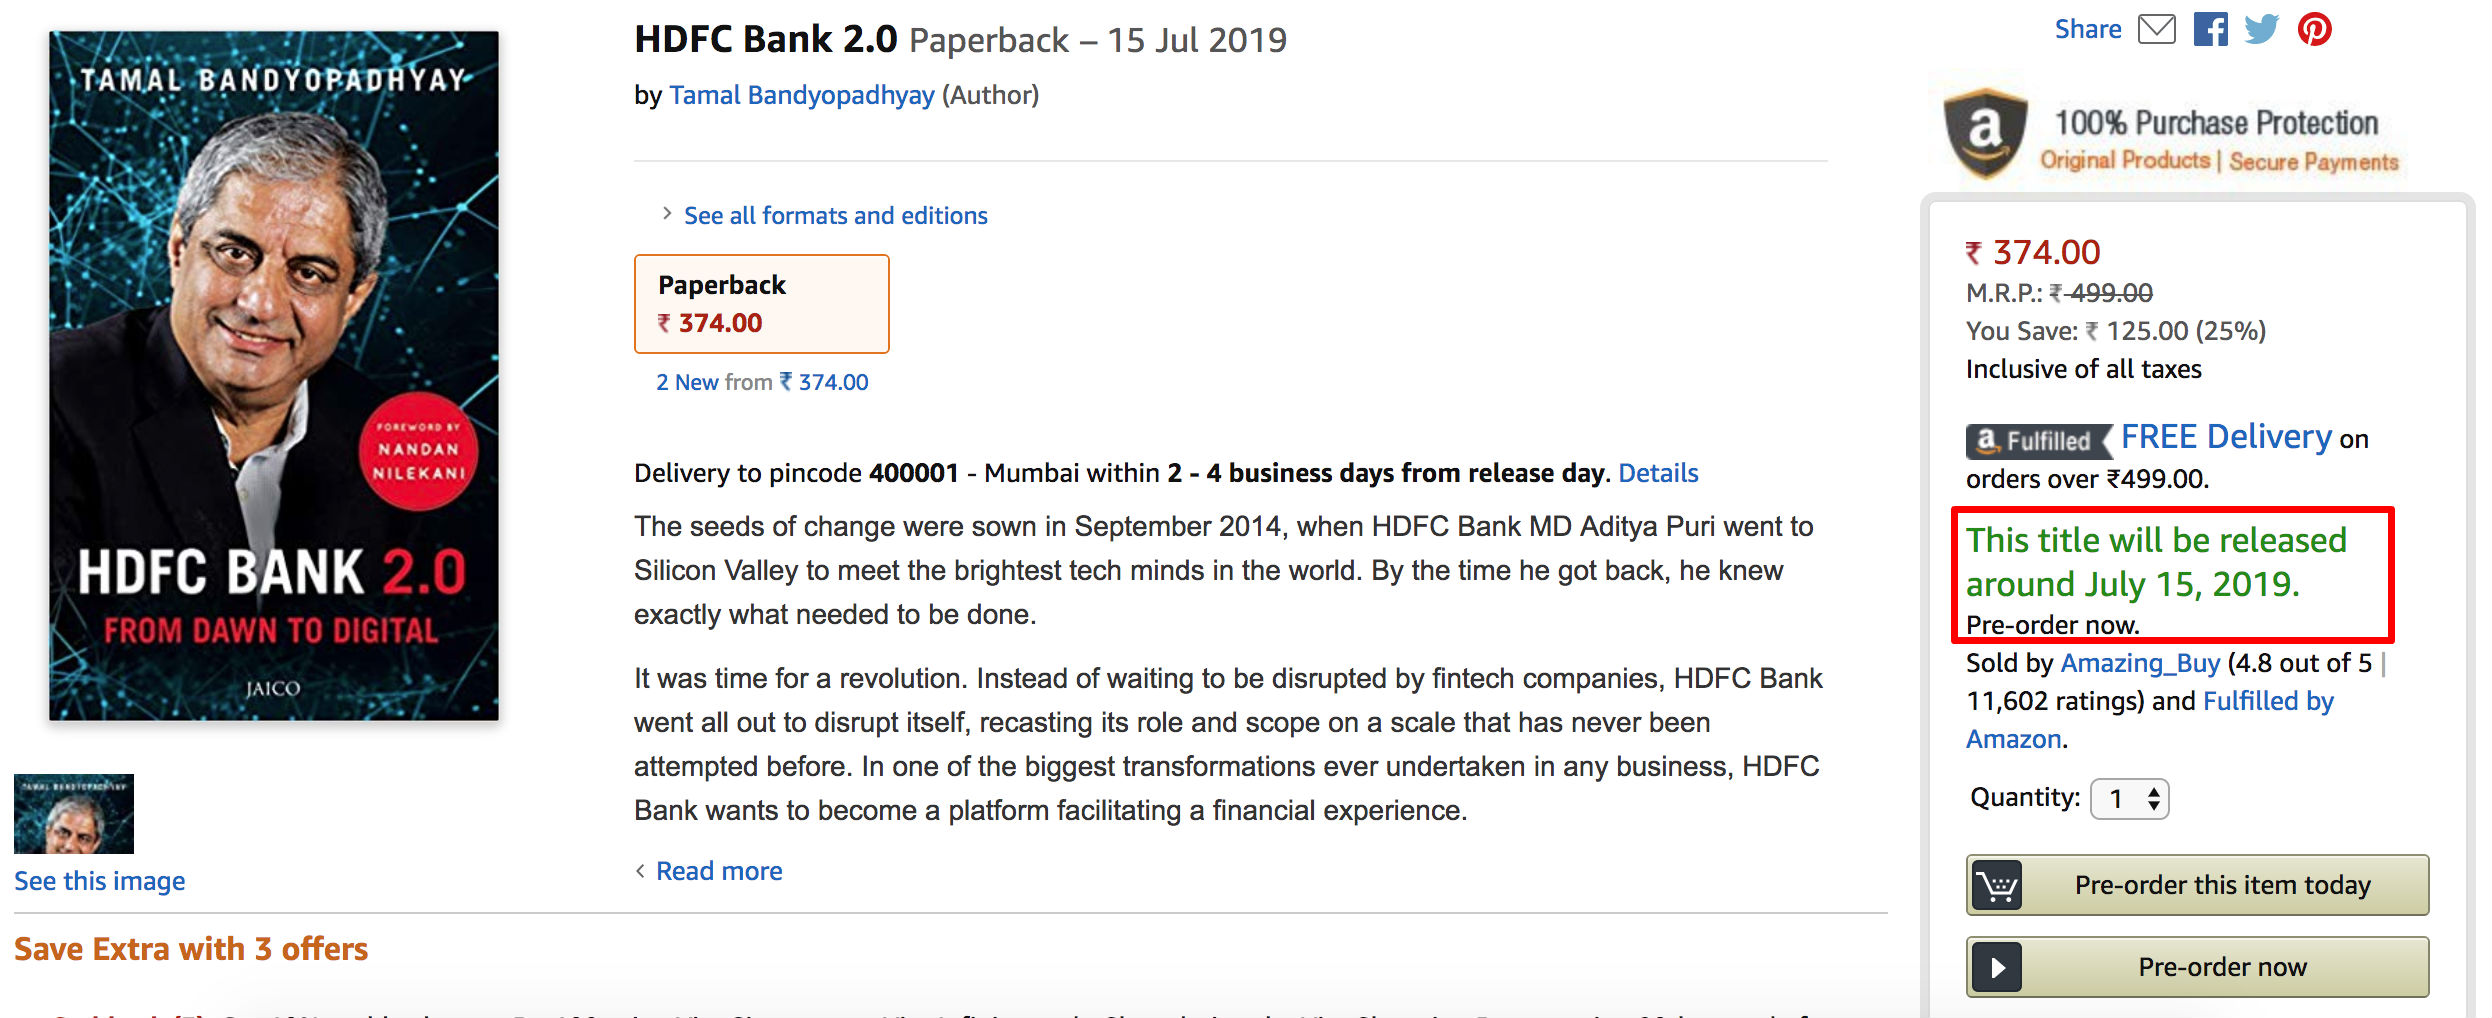The width and height of the screenshot is (2492, 1018).
Task: Open the Quantity selector
Action: [2130, 798]
